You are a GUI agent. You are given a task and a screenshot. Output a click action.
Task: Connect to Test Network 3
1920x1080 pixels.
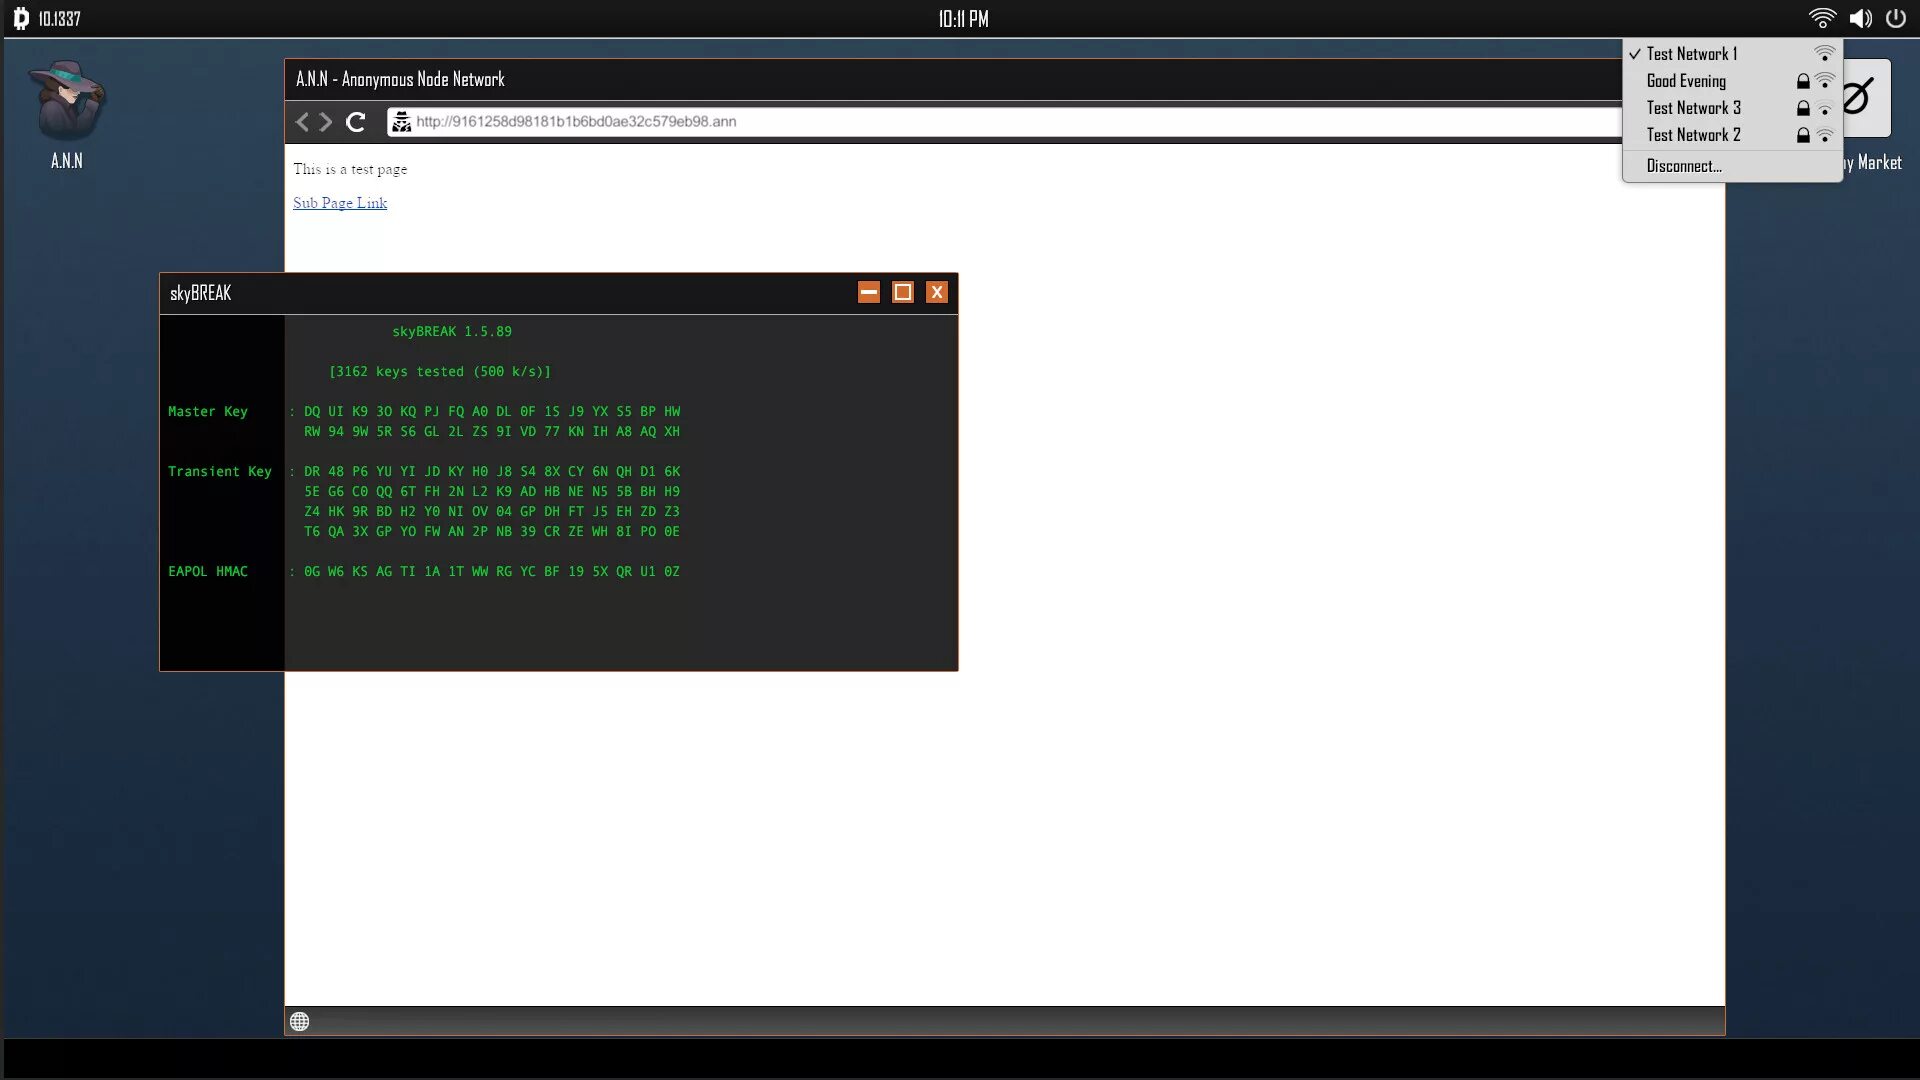point(1693,108)
